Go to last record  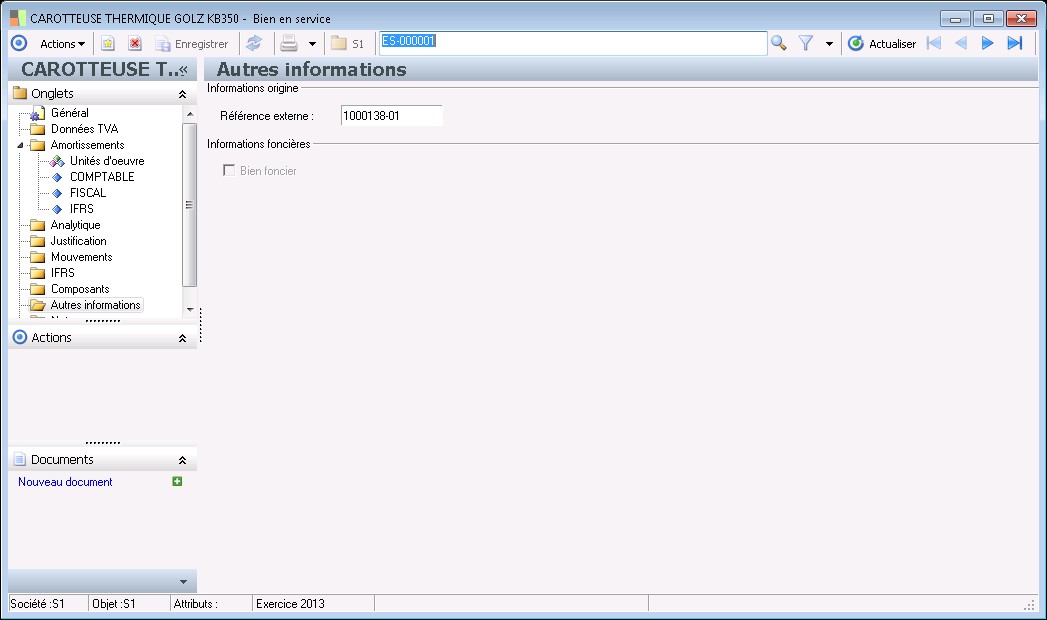click(1015, 43)
